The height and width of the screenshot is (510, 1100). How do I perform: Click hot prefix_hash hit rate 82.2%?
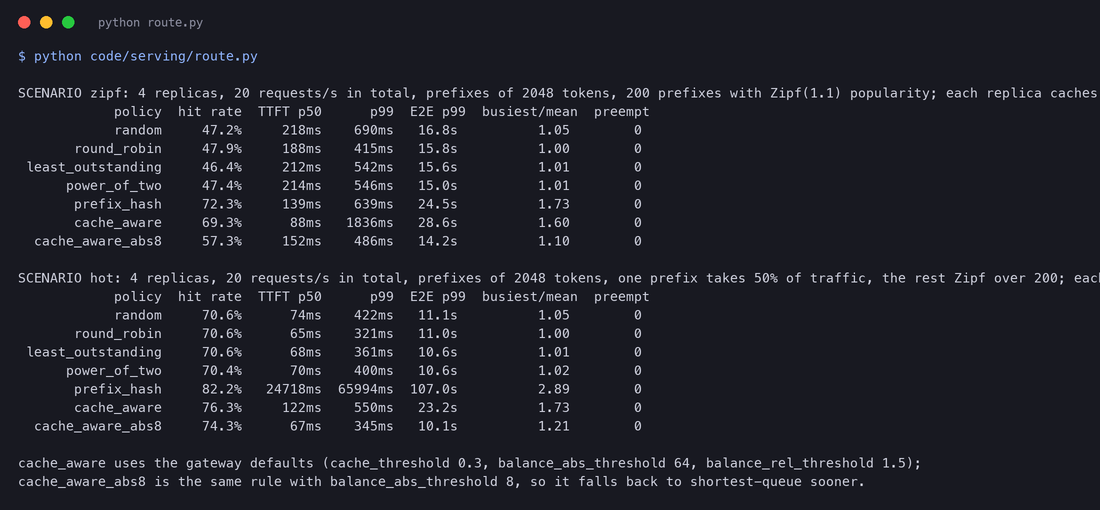click(x=222, y=389)
